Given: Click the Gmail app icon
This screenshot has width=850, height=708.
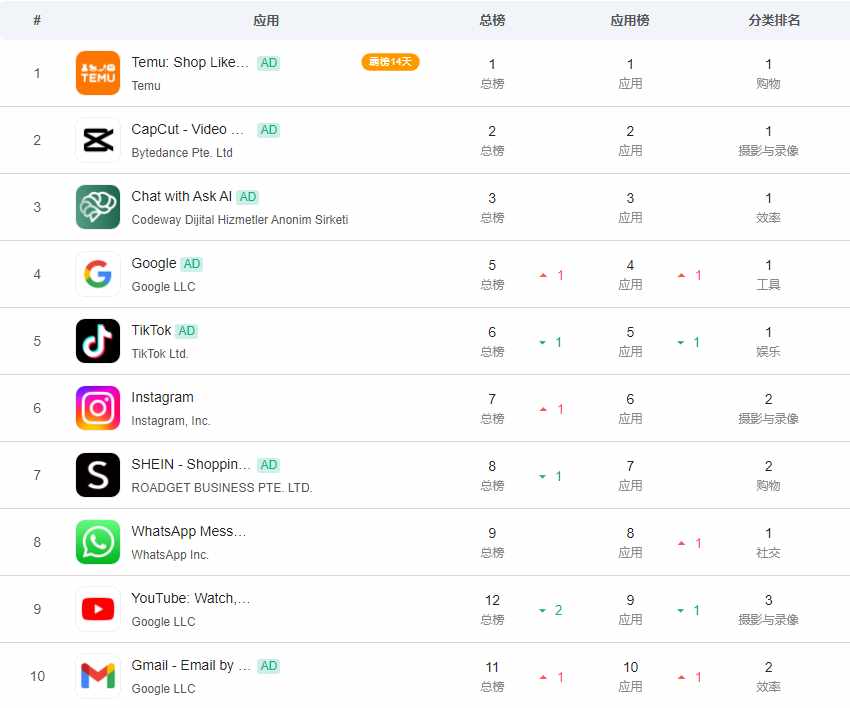Looking at the screenshot, I should tap(98, 676).
